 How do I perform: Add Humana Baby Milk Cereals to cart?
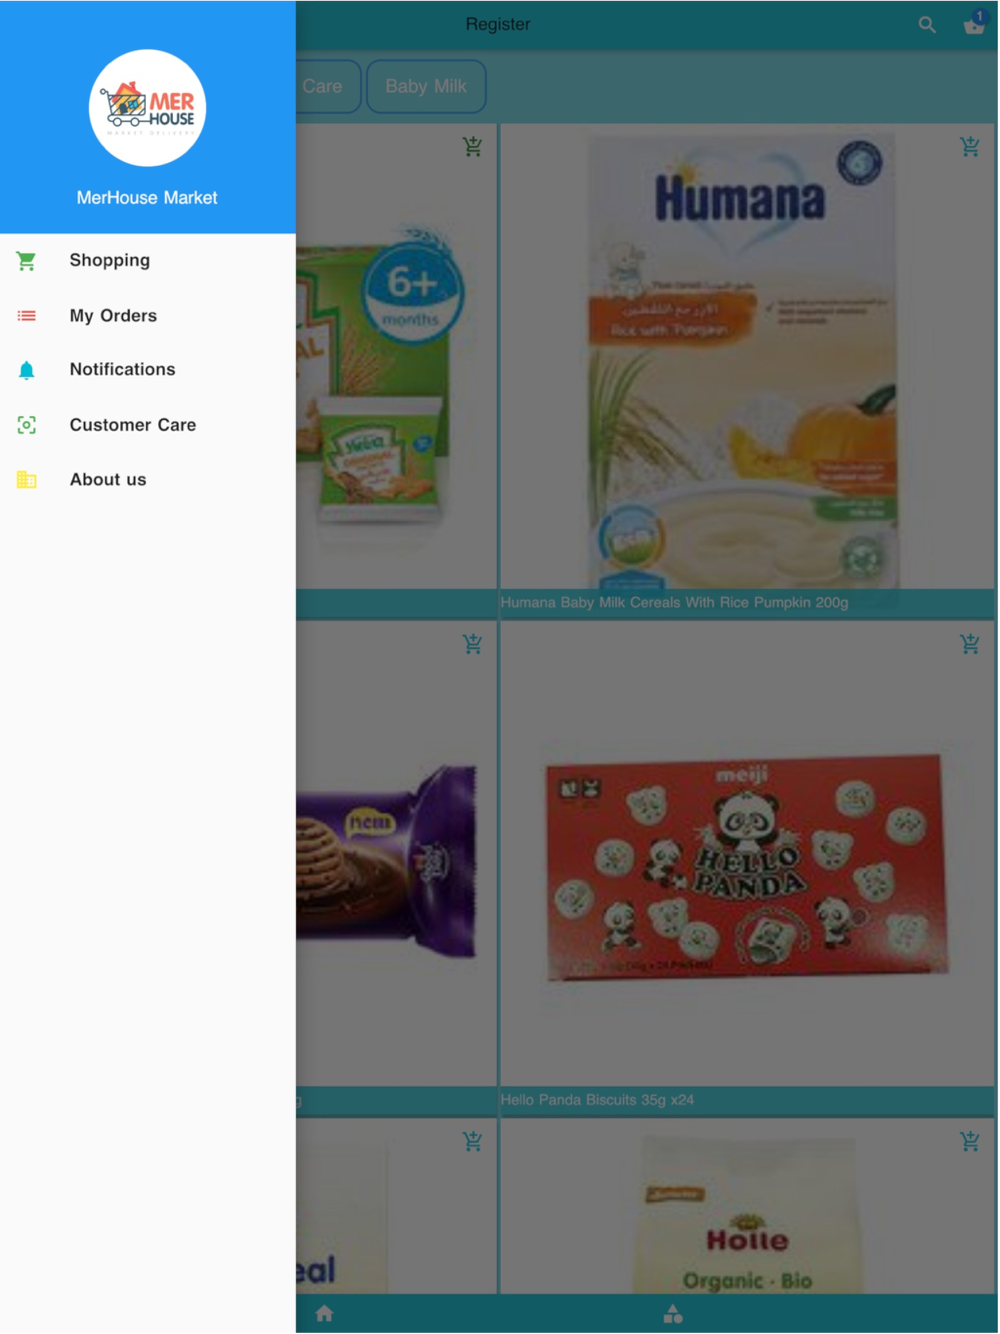tap(970, 147)
